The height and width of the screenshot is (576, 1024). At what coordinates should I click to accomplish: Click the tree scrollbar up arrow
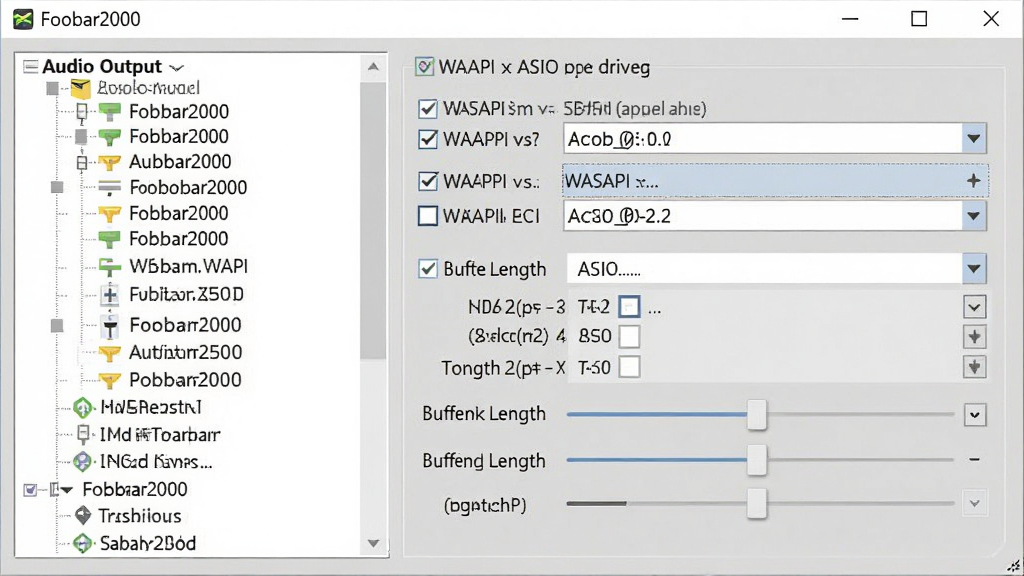373,67
